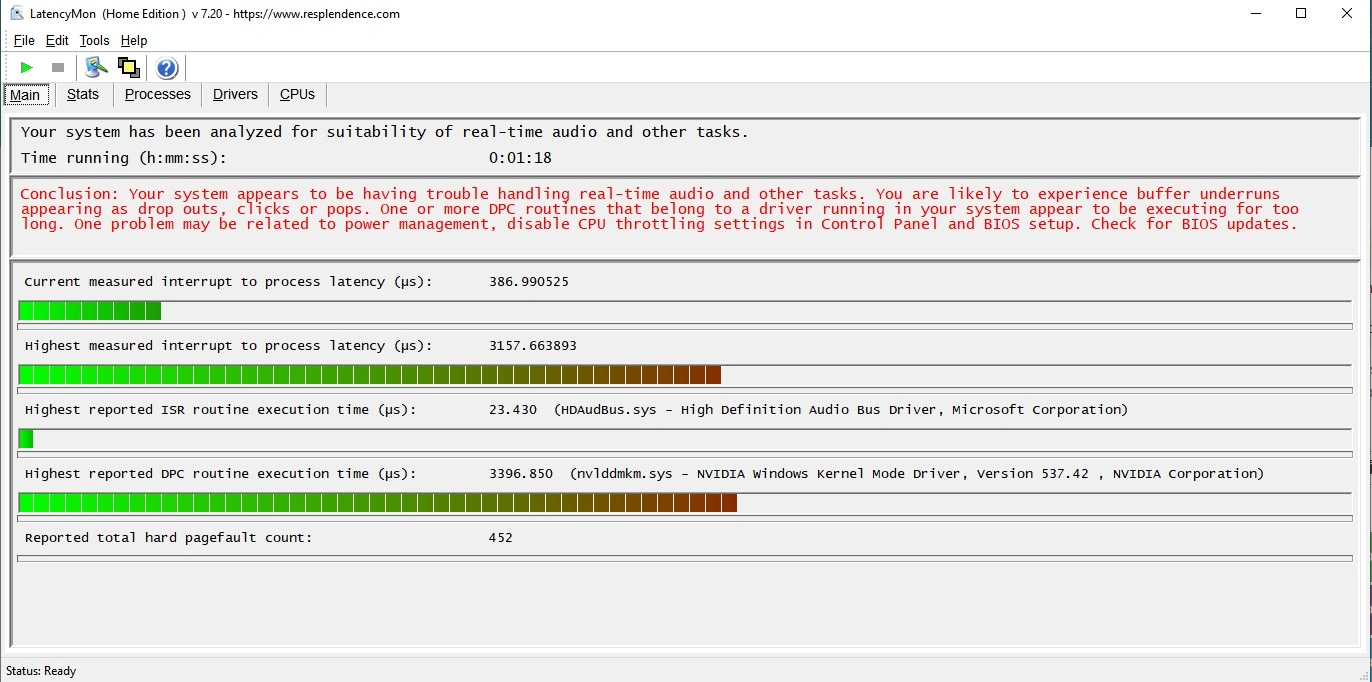Click the highest interrupt to process latency bar
This screenshot has height=682, width=1372.
coord(685,375)
